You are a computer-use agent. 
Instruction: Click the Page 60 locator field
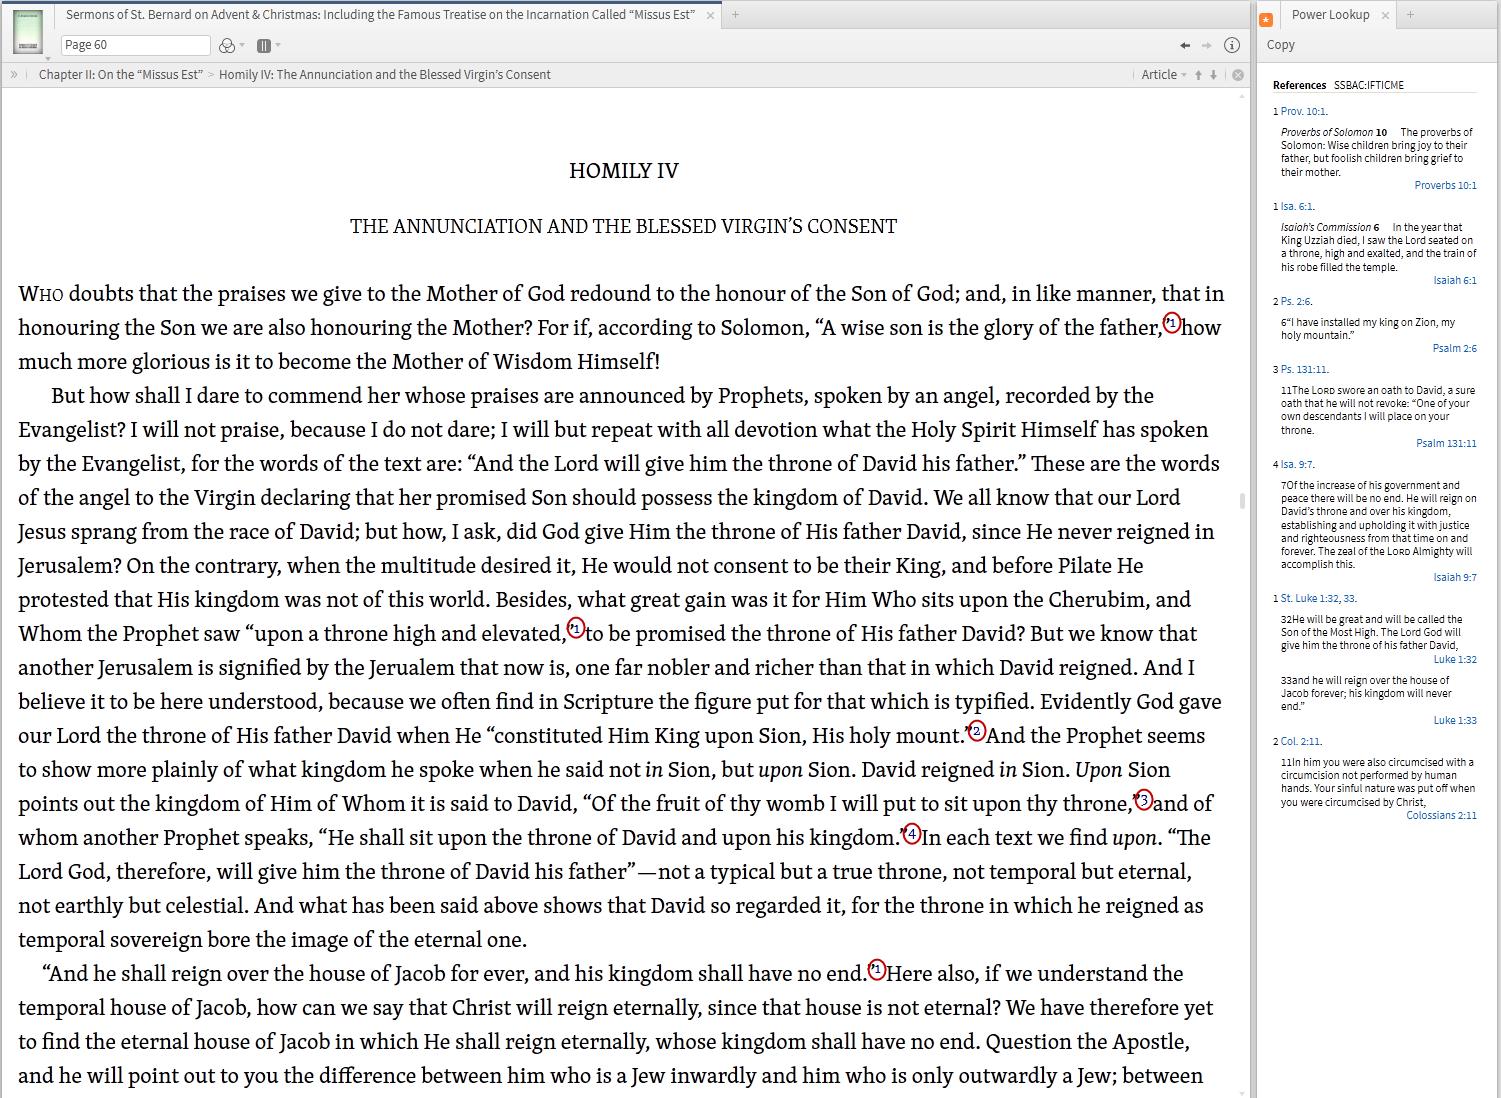click(x=135, y=44)
